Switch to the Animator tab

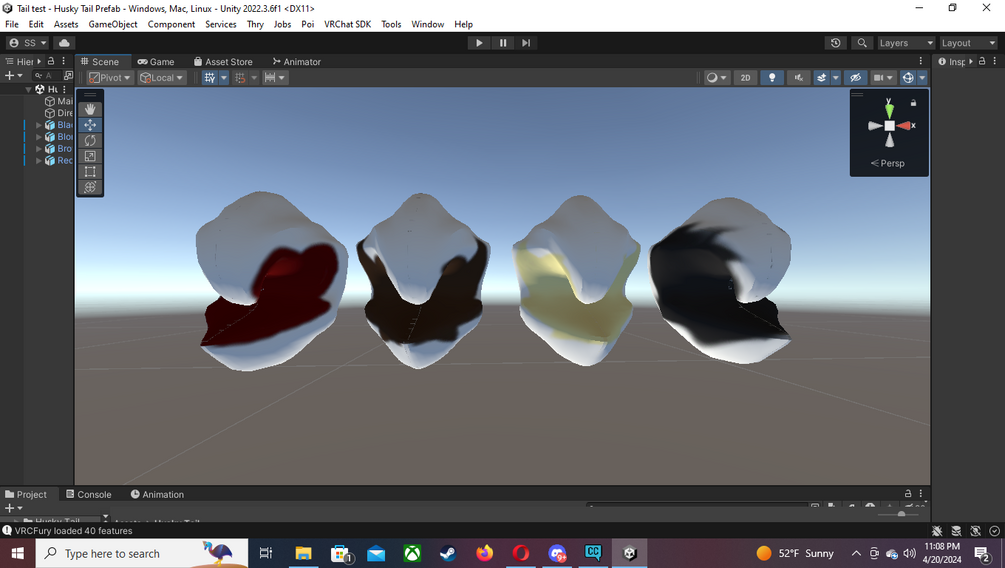[x=296, y=62]
